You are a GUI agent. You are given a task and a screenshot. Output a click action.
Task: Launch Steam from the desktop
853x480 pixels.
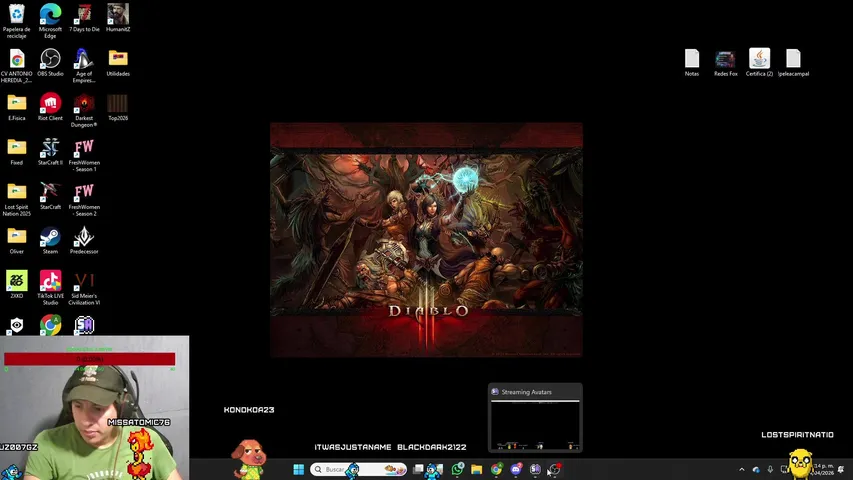50,241
